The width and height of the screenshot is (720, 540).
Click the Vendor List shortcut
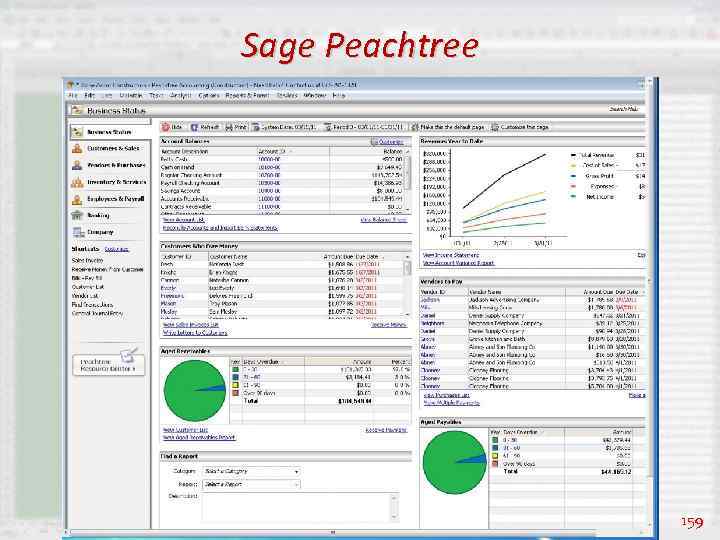pyautogui.click(x=85, y=296)
